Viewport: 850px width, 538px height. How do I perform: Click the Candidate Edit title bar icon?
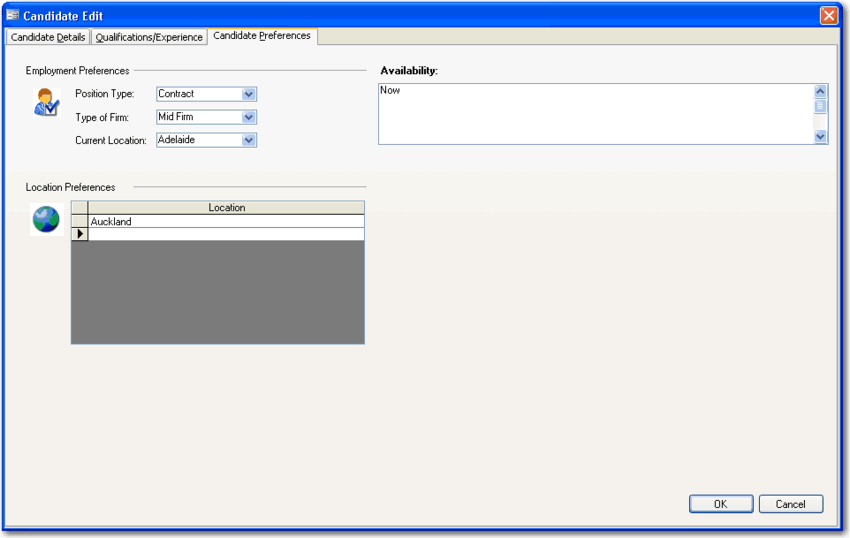coord(13,16)
